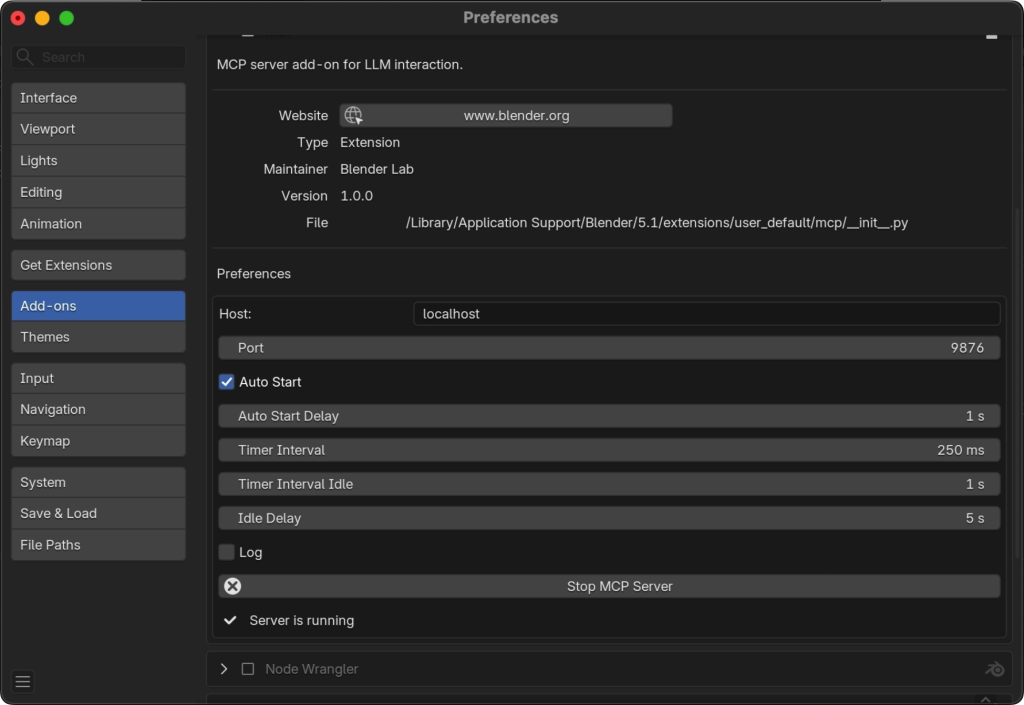
Task: Switch to the Lights section
Action: (x=99, y=161)
